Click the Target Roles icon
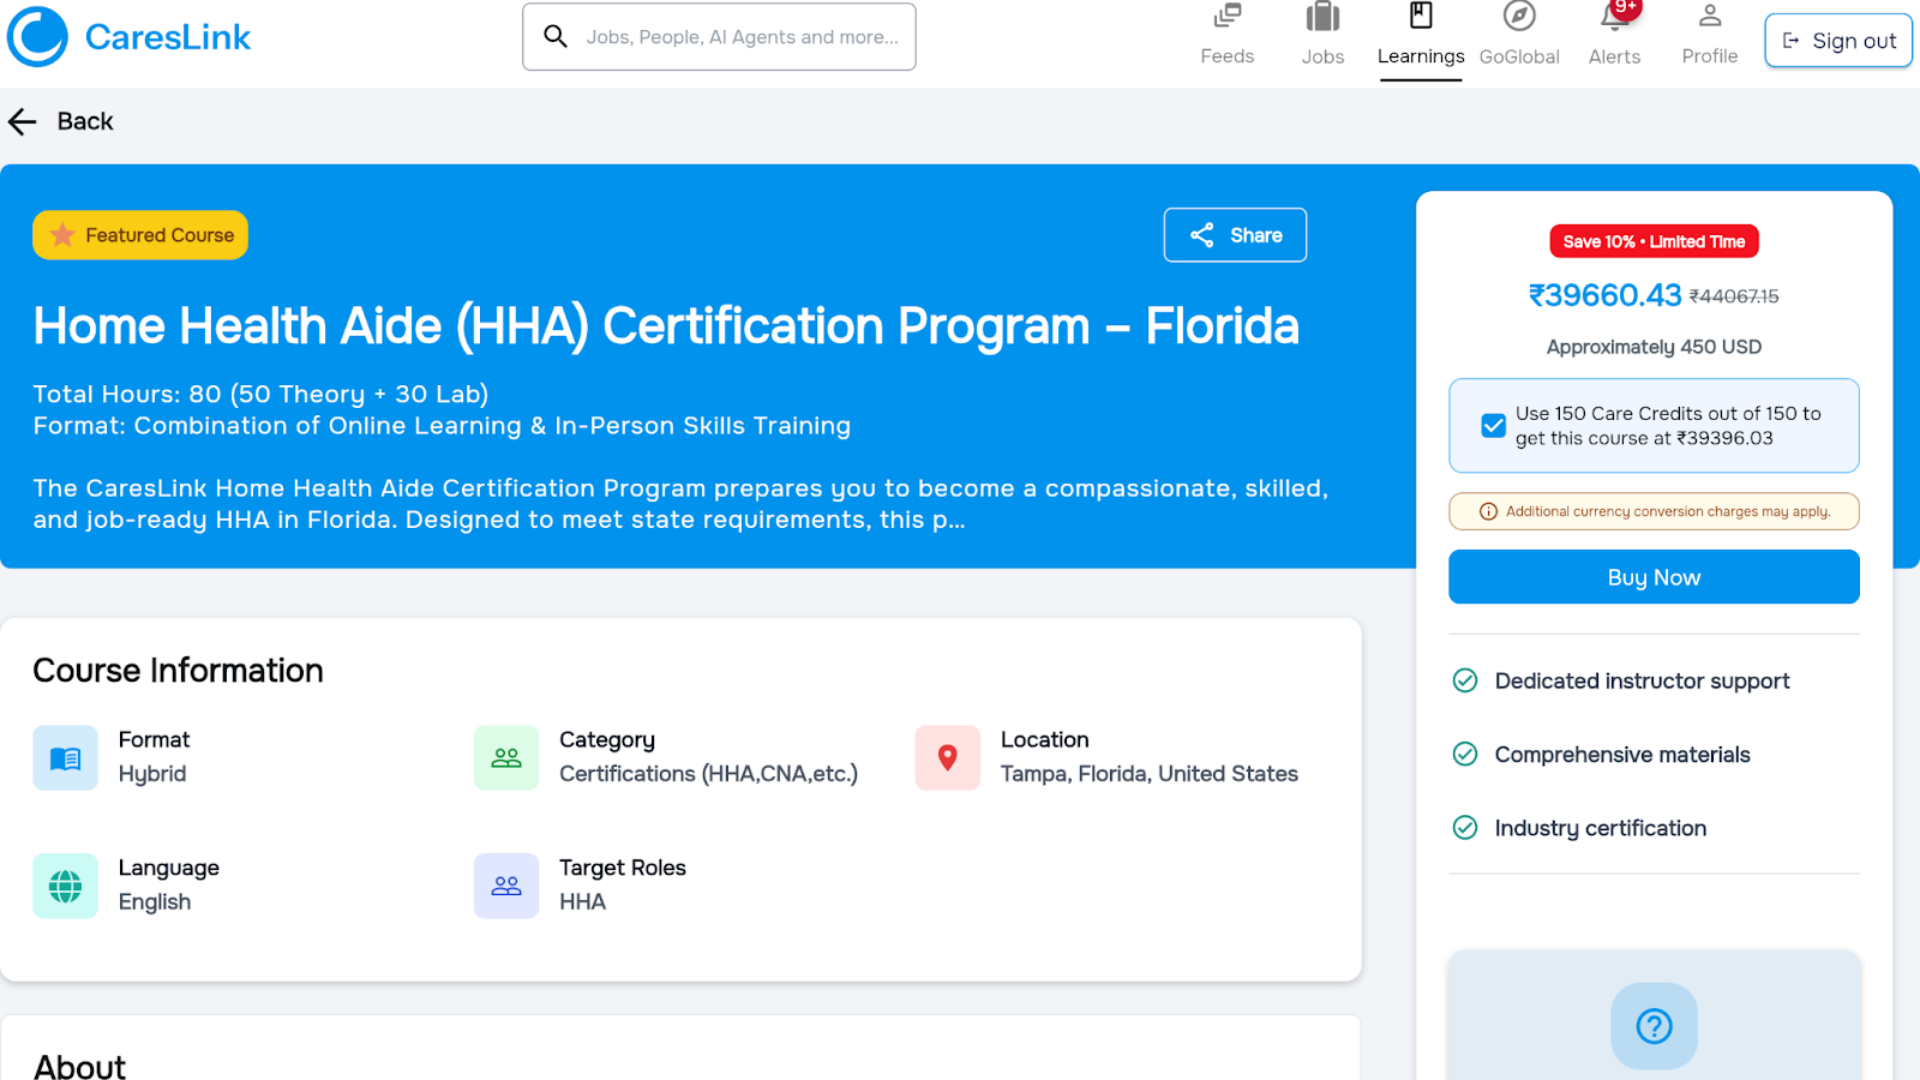 click(x=506, y=886)
